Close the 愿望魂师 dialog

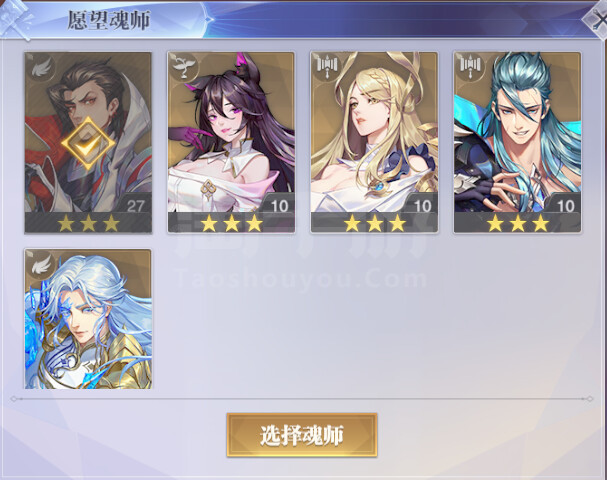597,21
